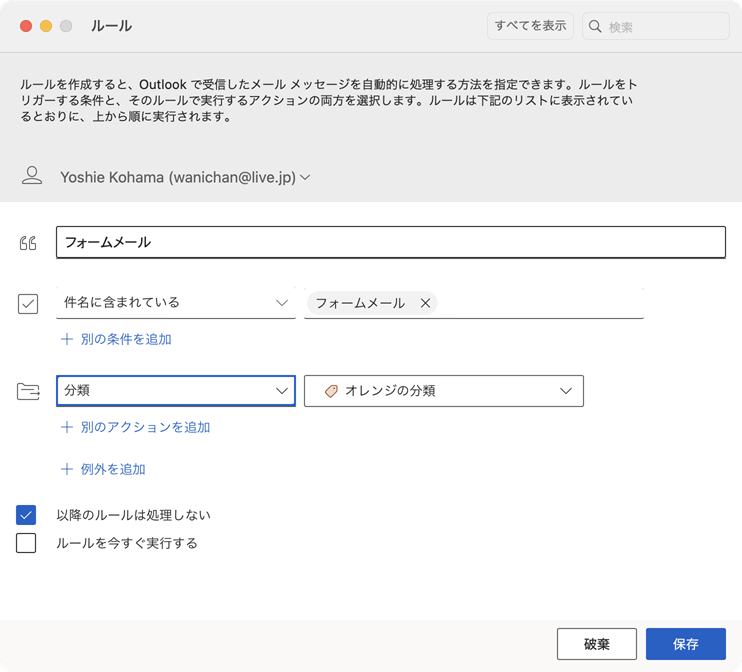742x672 pixels.
Task: Uncheck 以降のルールは処理しない checkbox
Action: 26,515
